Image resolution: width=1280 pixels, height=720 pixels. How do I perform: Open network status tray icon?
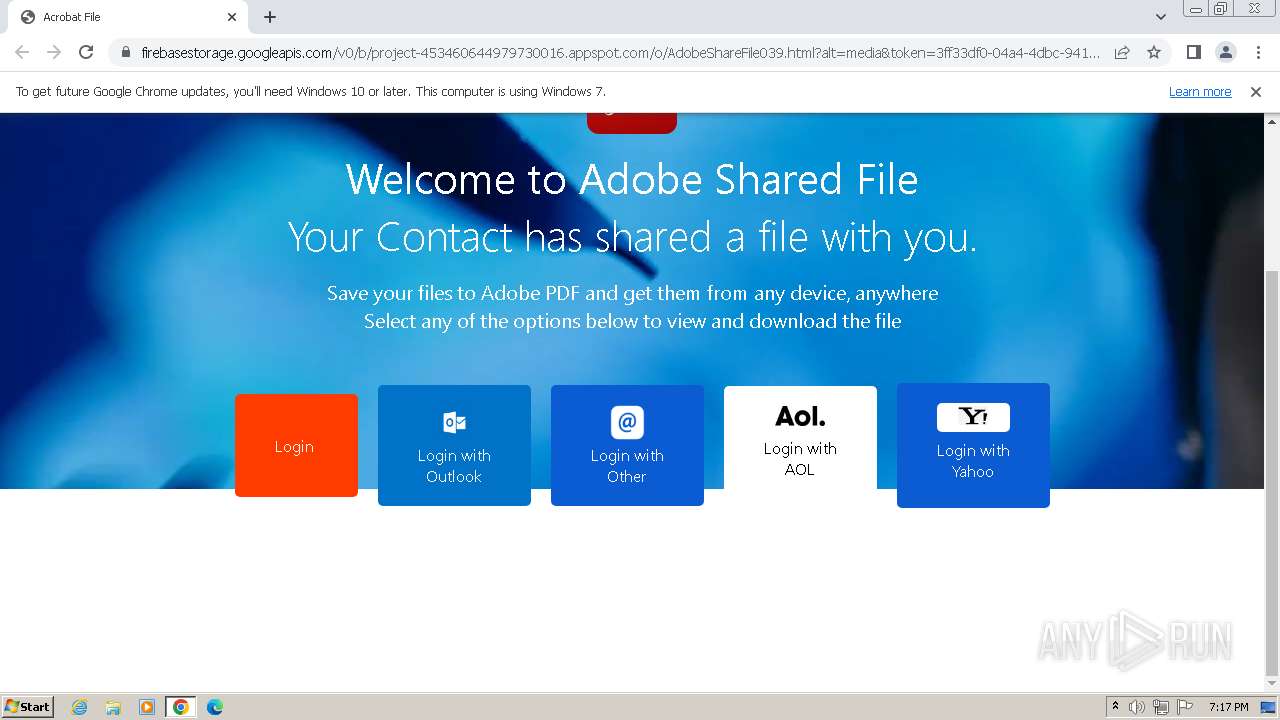click(x=1161, y=707)
